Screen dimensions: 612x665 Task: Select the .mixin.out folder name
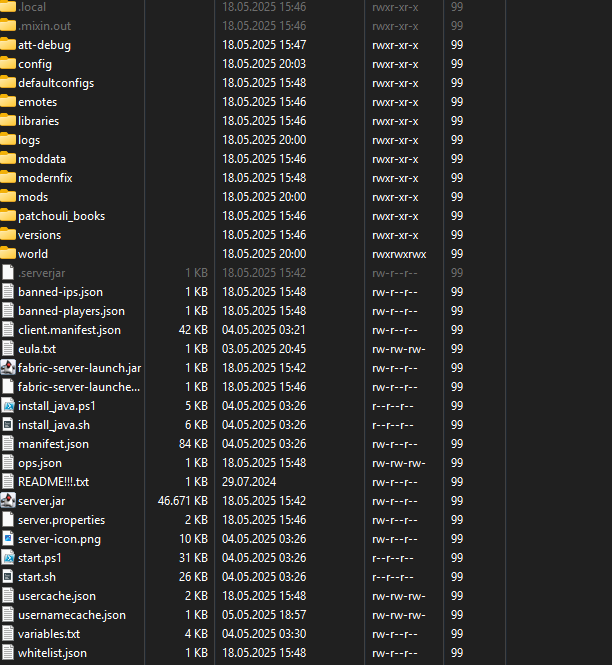[x=45, y=26]
